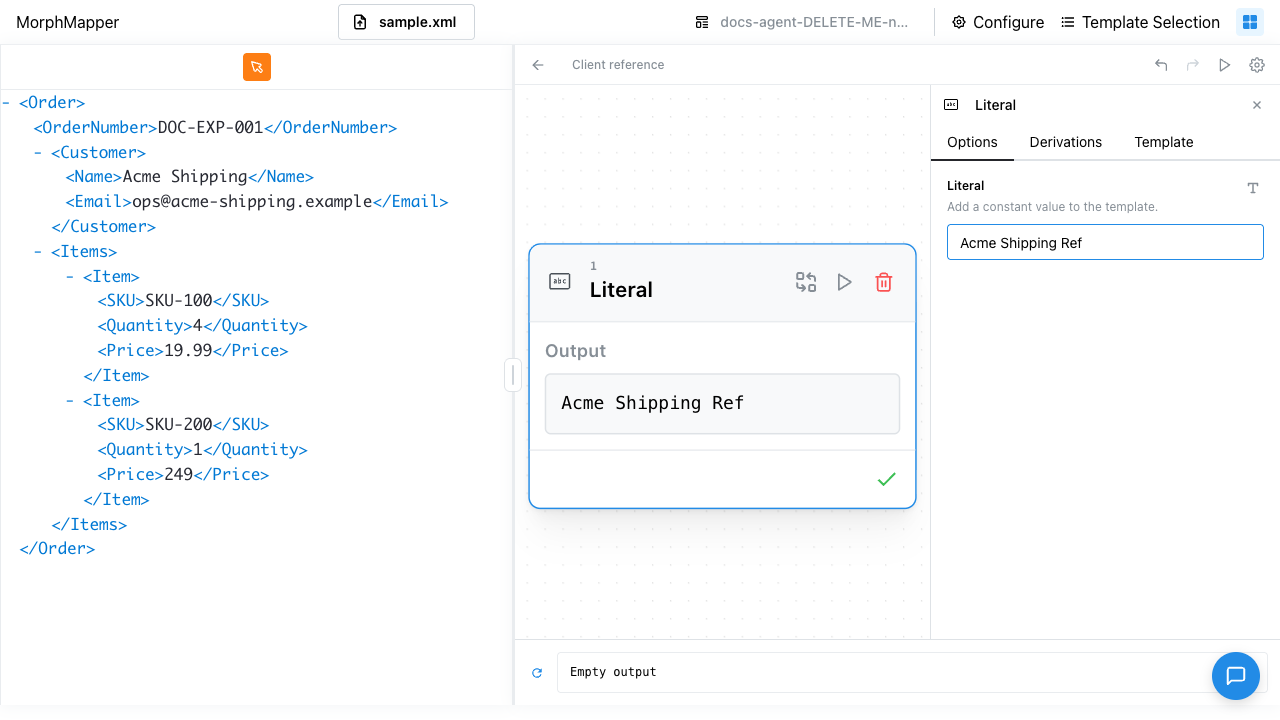Open Template Selection

click(1140, 22)
